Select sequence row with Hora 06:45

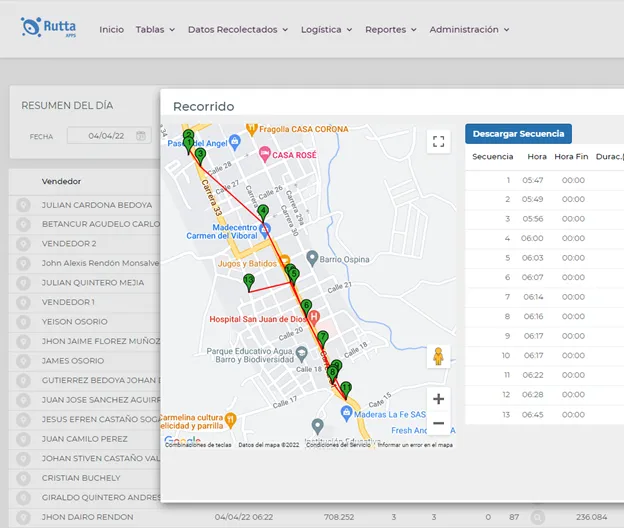(544, 415)
